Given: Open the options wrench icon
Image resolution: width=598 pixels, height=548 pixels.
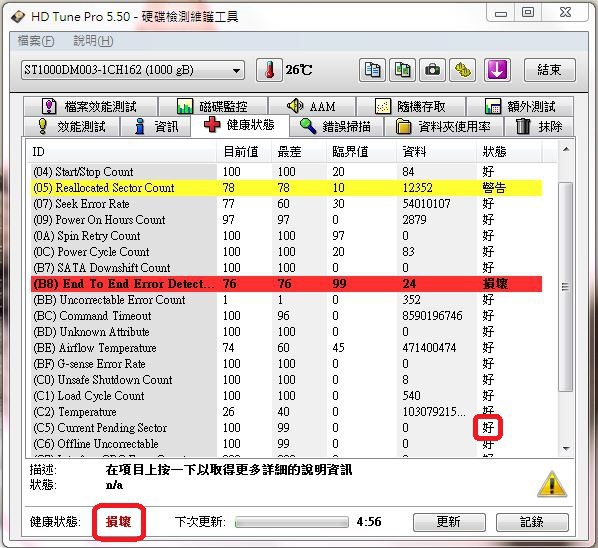Looking at the screenshot, I should point(463,70).
